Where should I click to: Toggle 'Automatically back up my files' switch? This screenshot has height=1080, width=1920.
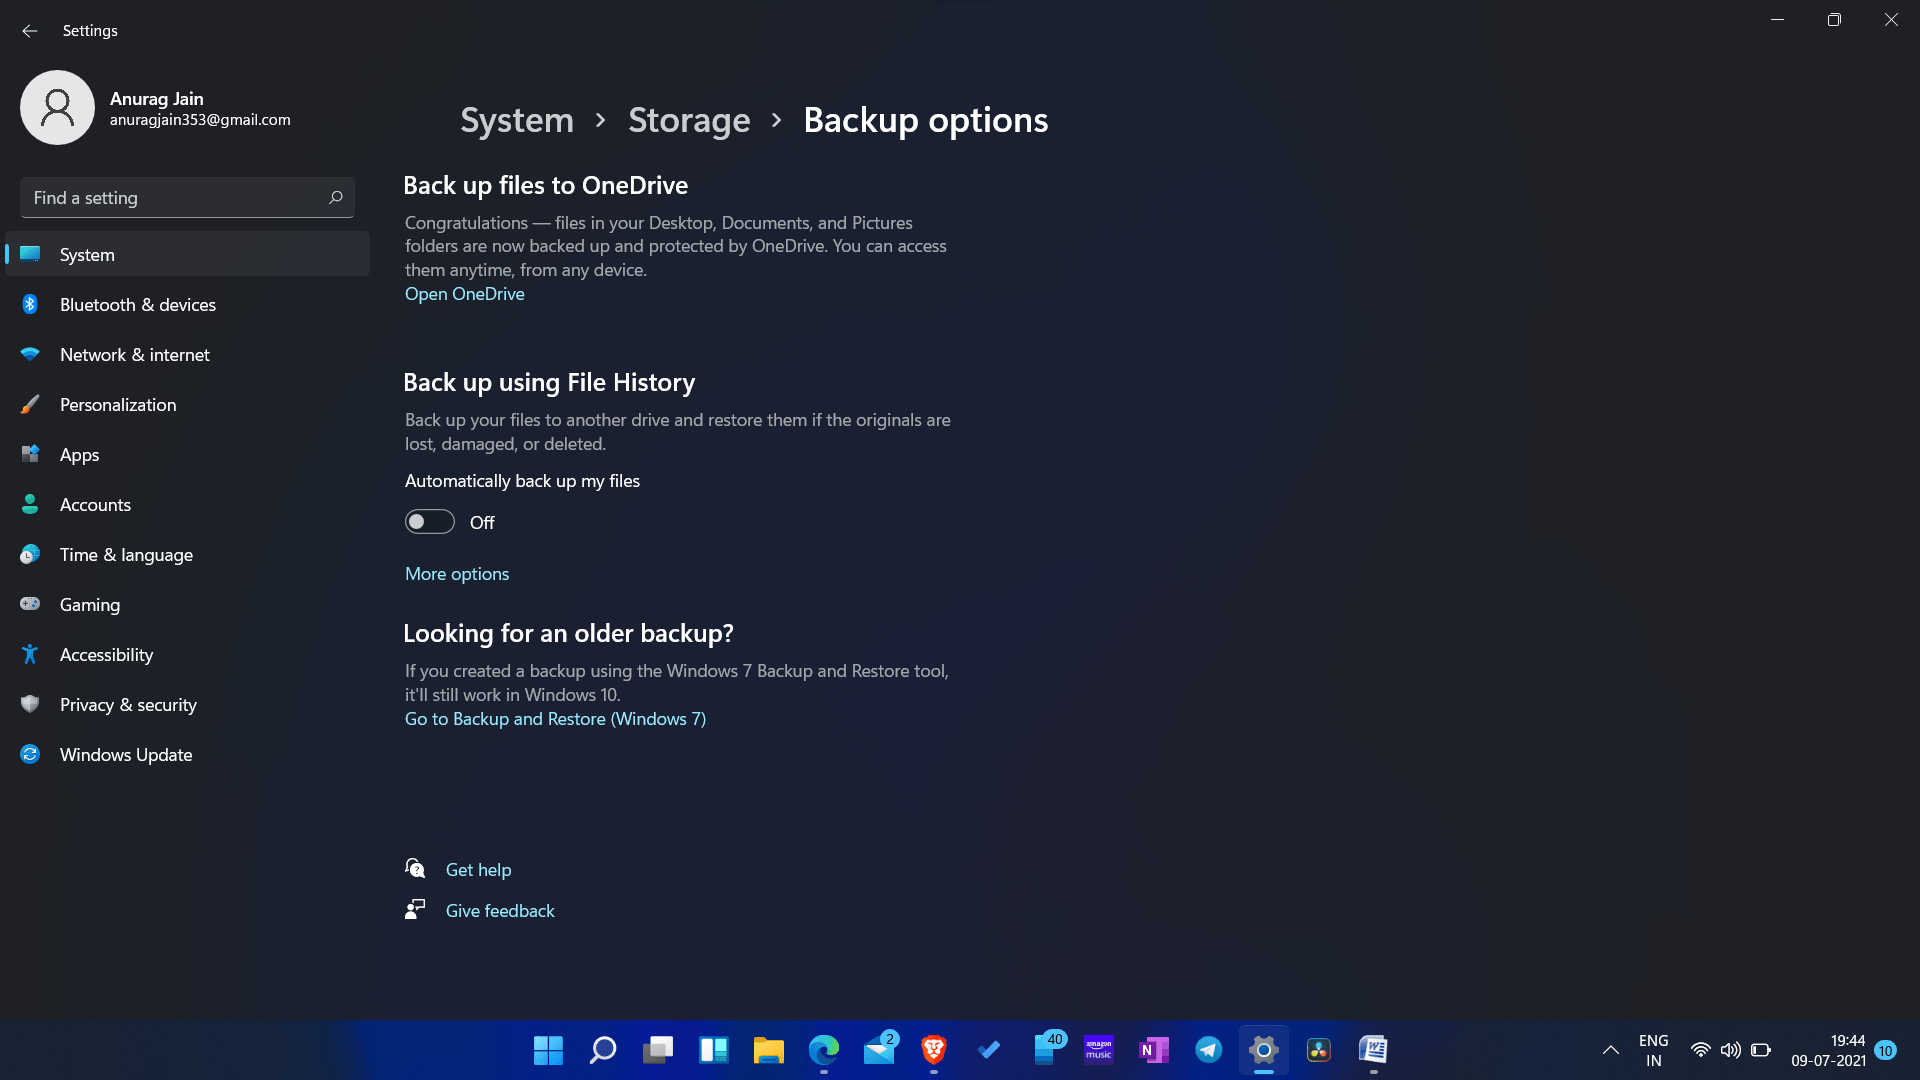pyautogui.click(x=429, y=521)
